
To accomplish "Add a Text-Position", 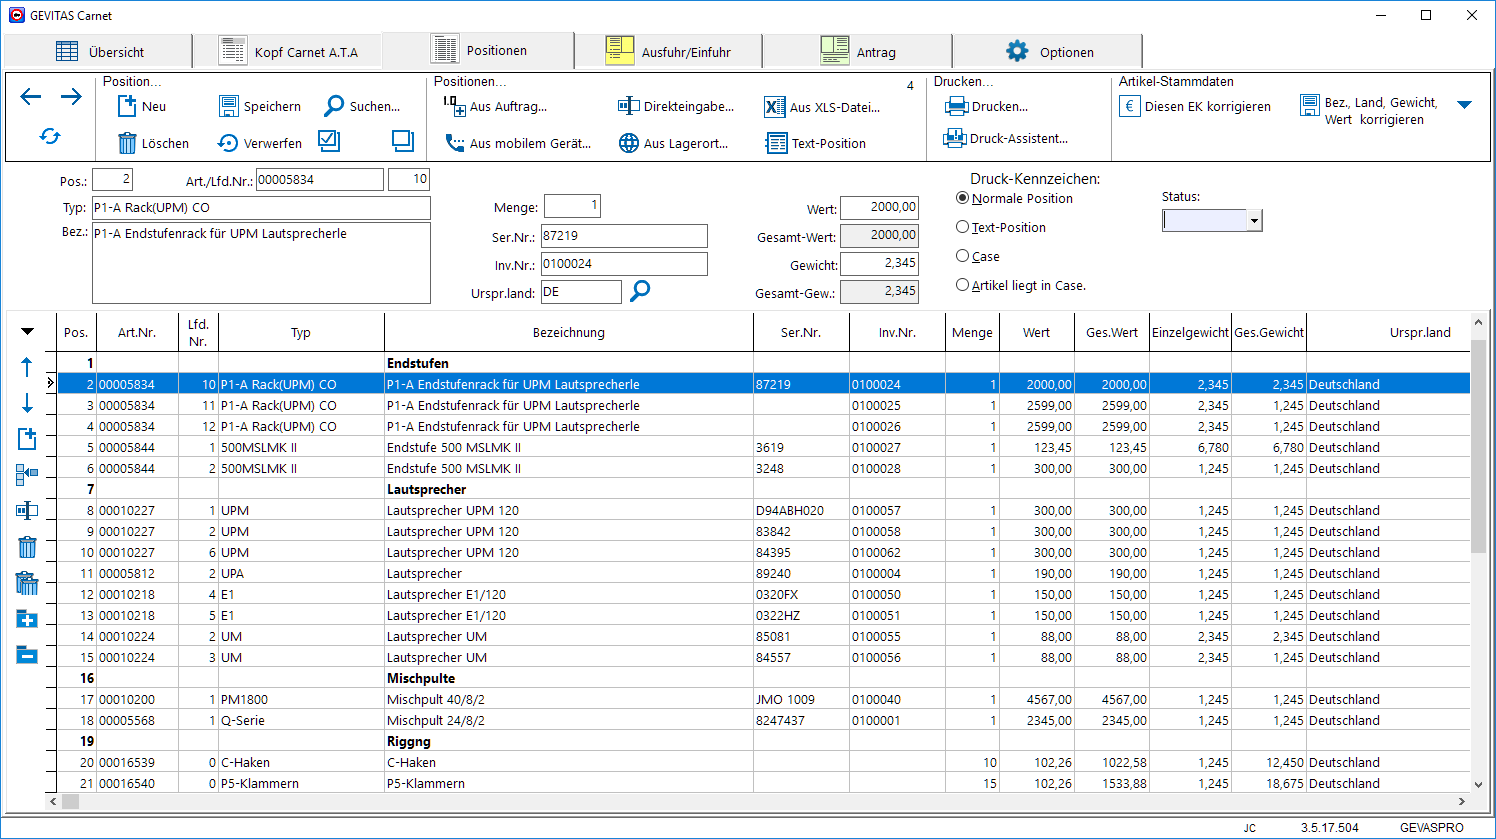I will (816, 143).
